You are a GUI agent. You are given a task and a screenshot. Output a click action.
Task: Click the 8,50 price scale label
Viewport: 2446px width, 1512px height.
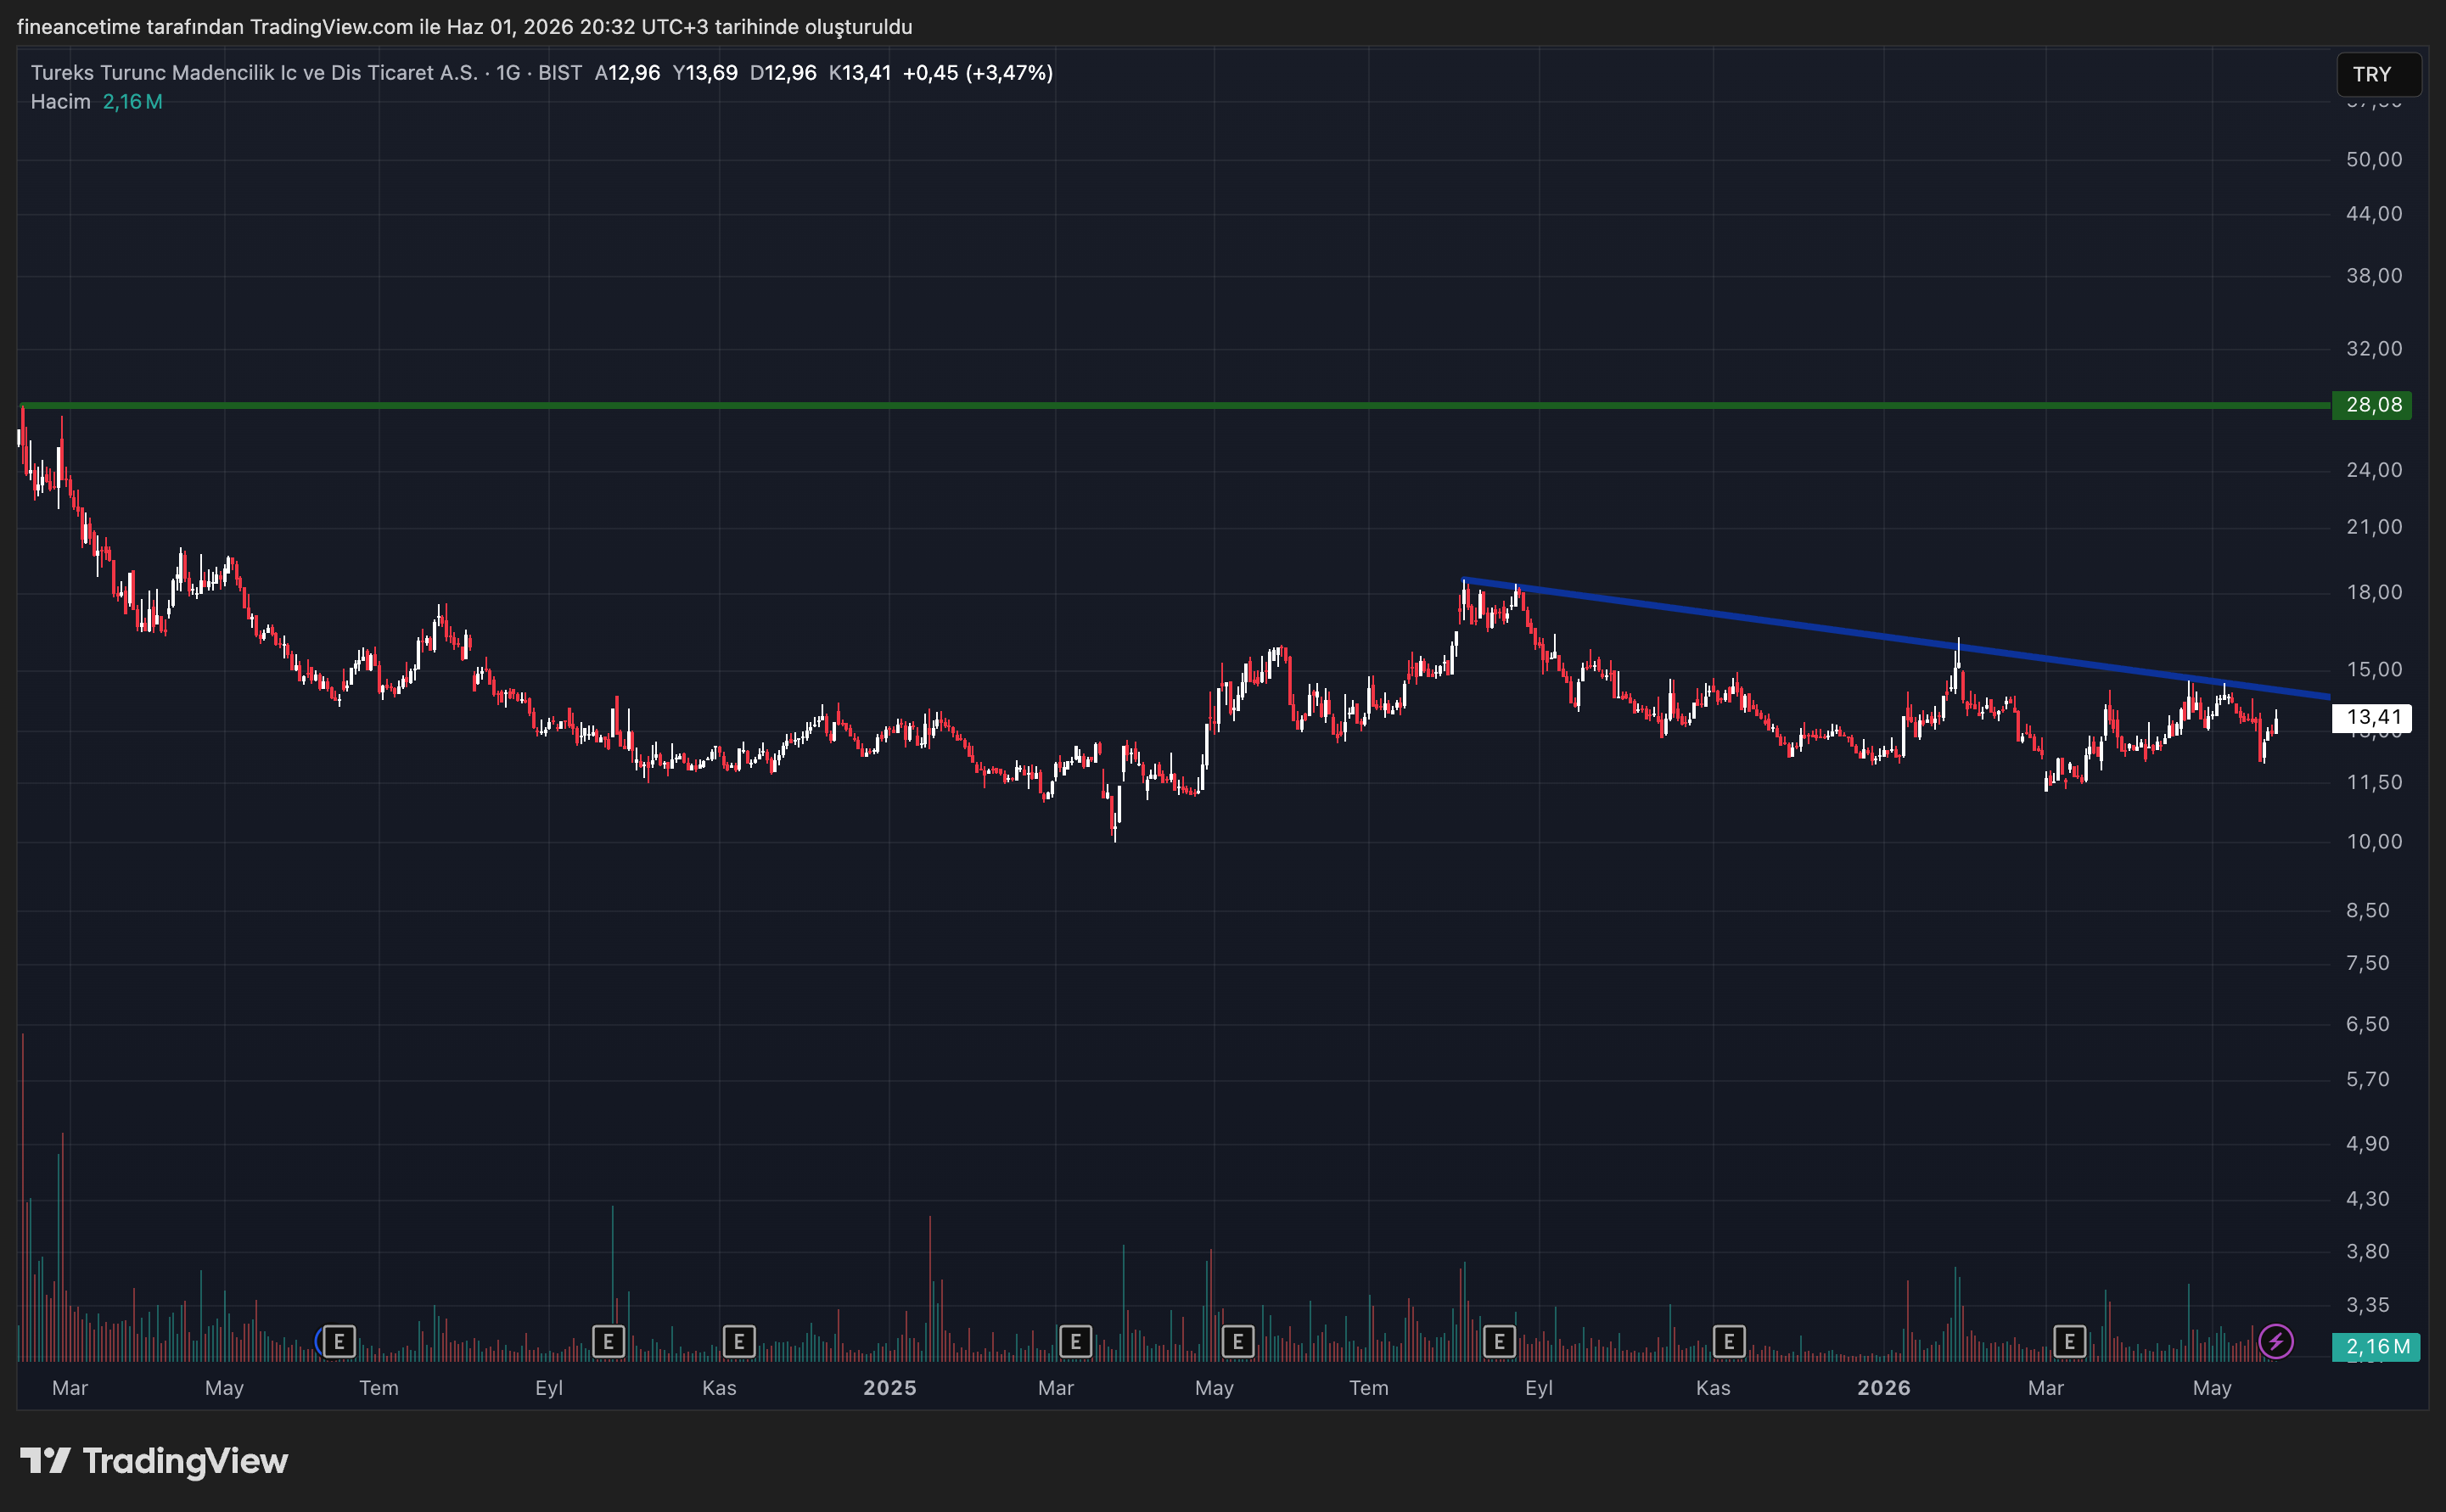(2368, 911)
